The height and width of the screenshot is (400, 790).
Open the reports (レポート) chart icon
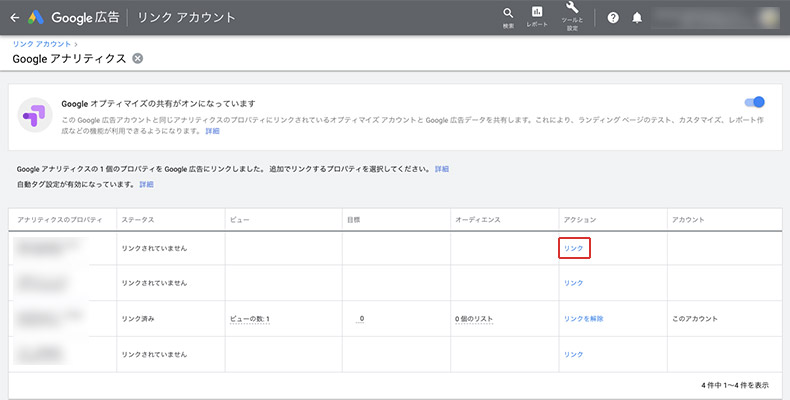[x=537, y=12]
